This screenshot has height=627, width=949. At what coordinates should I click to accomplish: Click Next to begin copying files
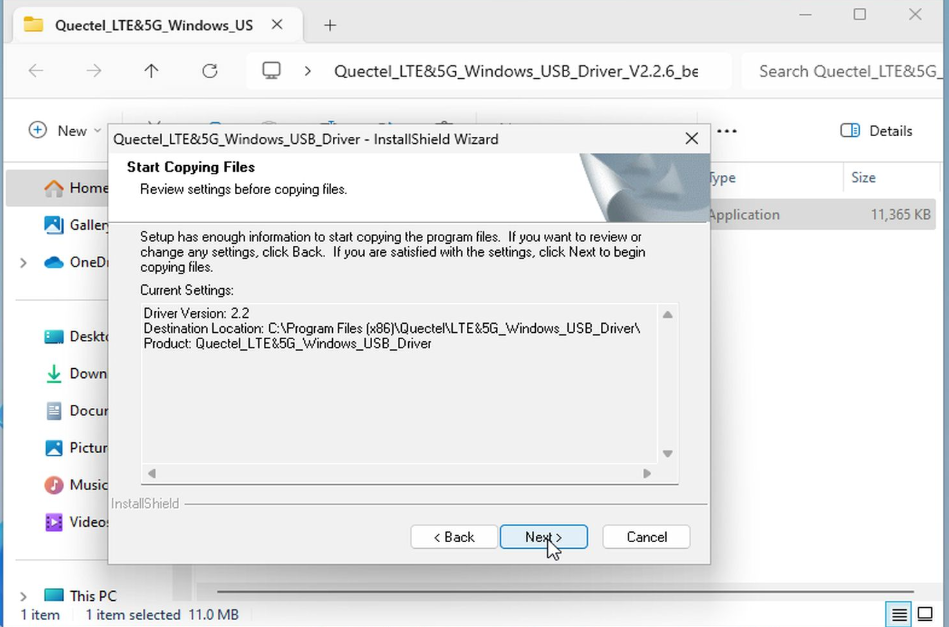(x=543, y=537)
